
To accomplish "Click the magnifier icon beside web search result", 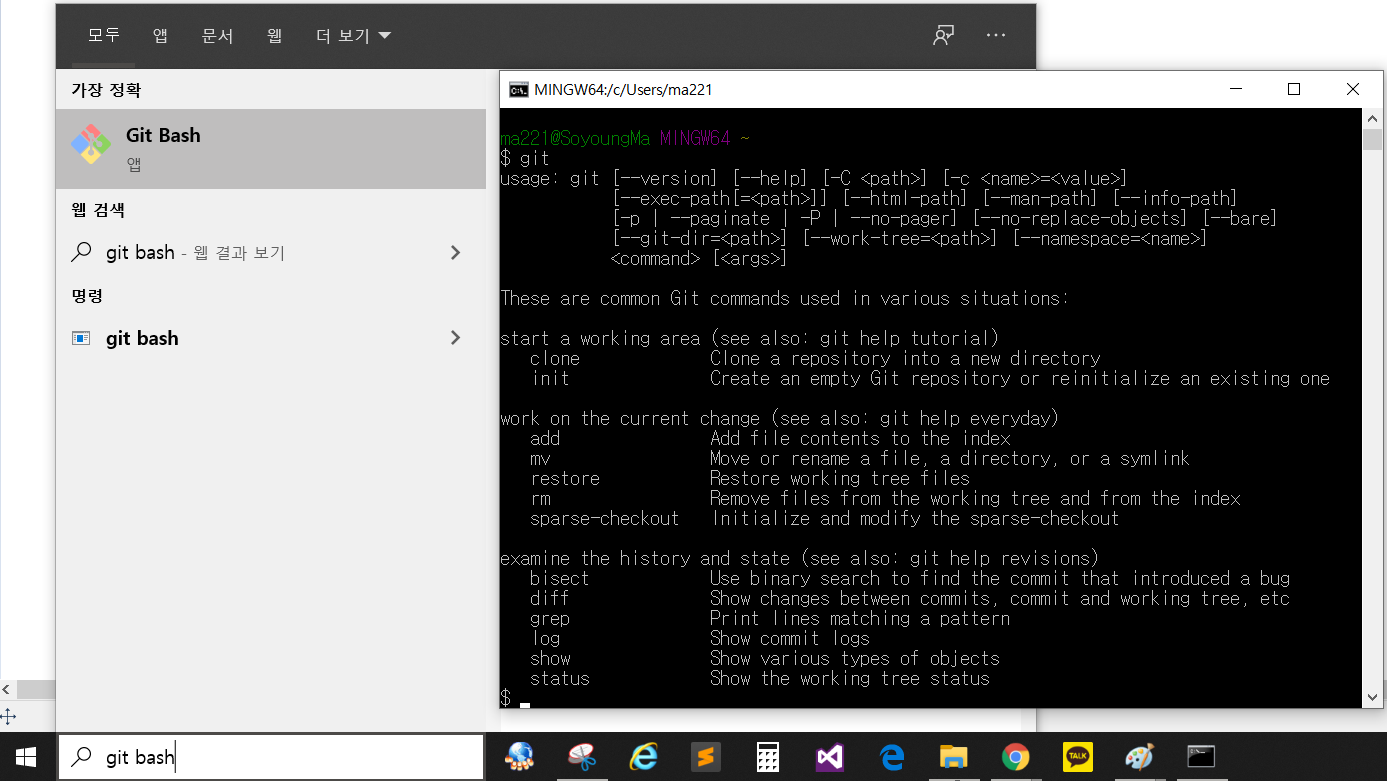I will [x=82, y=252].
